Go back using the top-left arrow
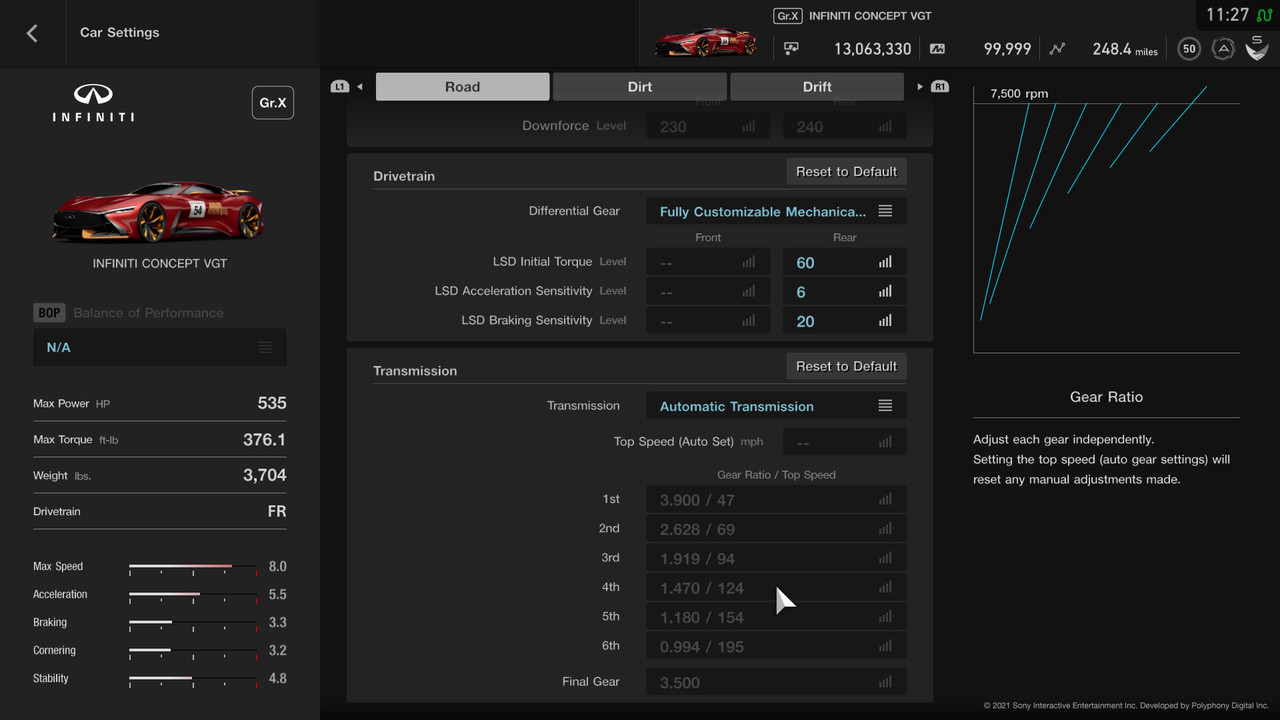Screen dimensions: 1280x720 [x=32, y=33]
